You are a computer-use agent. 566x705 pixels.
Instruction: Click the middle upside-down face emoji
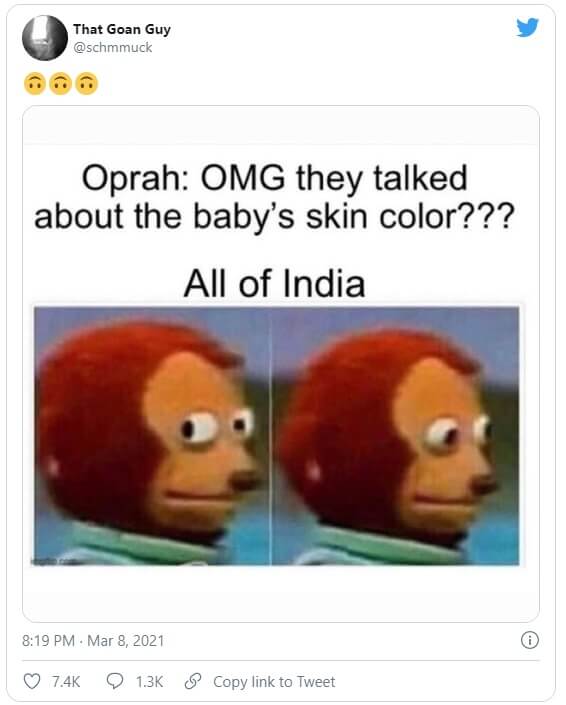pos(61,84)
